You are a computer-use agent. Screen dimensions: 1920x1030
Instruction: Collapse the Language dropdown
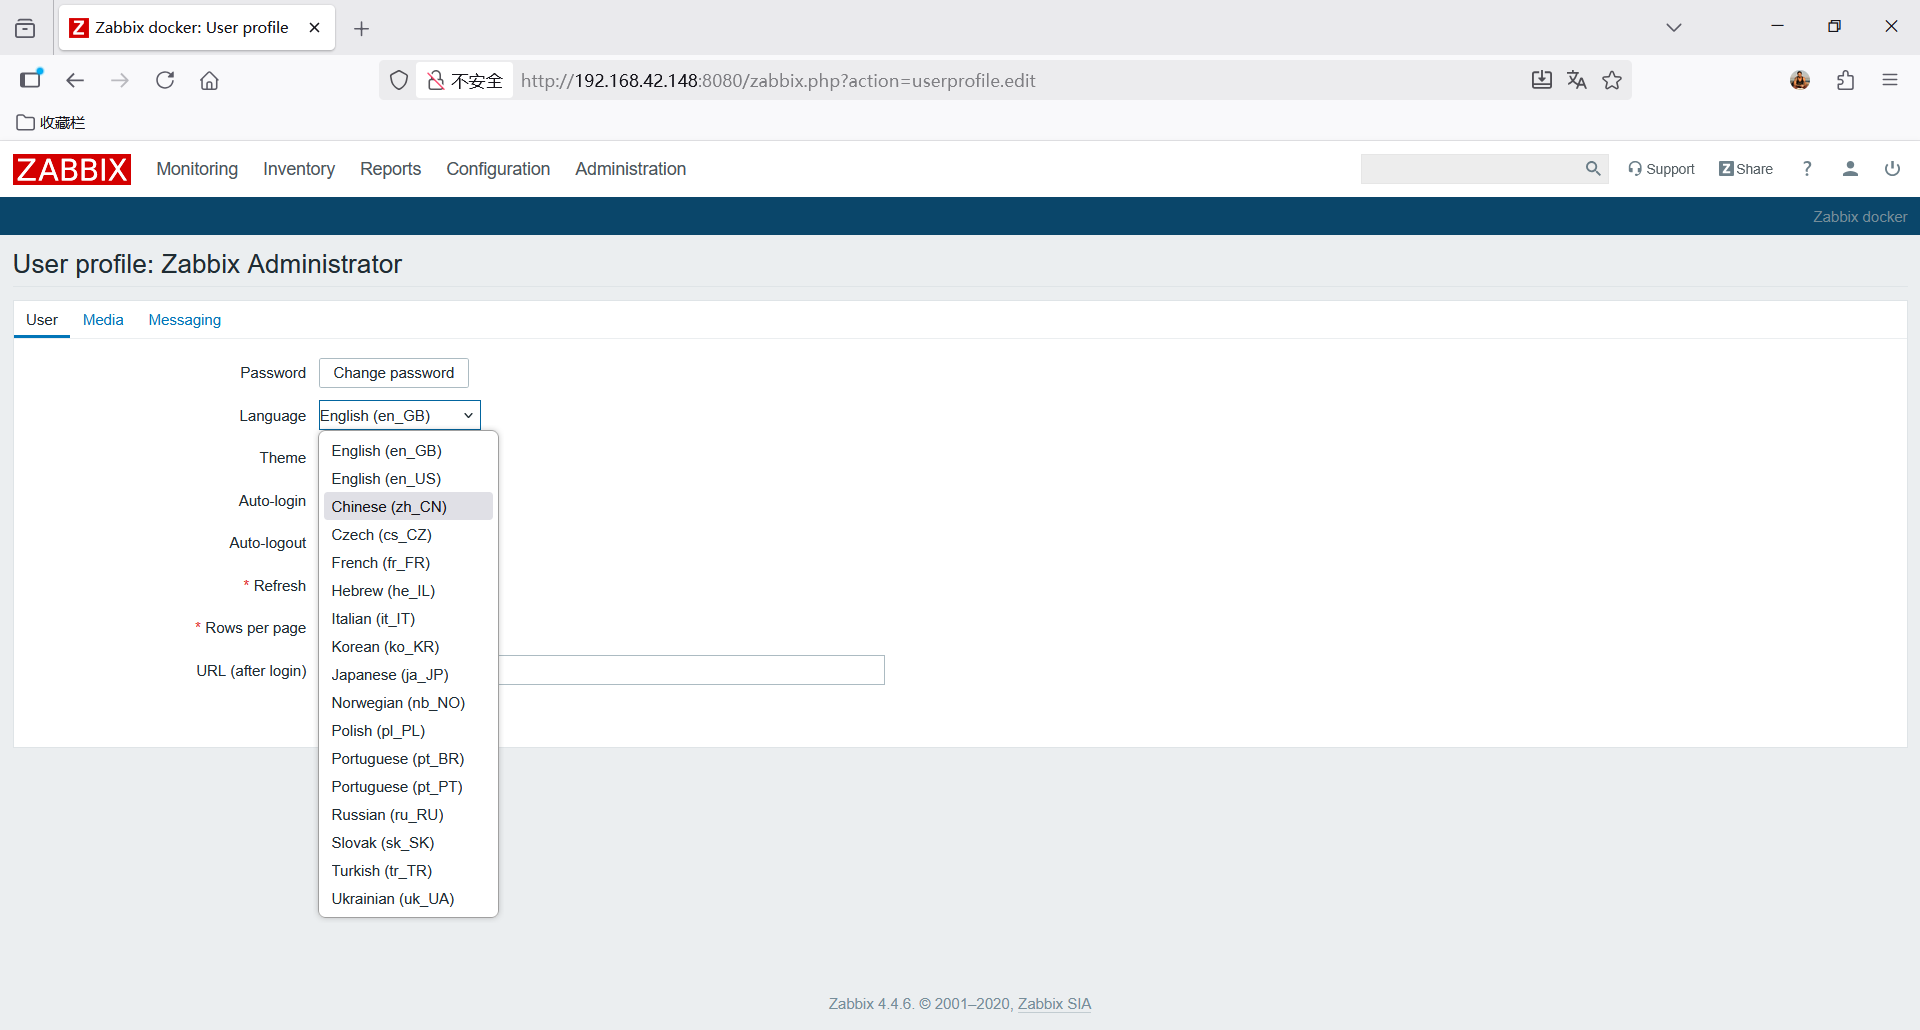pos(400,415)
